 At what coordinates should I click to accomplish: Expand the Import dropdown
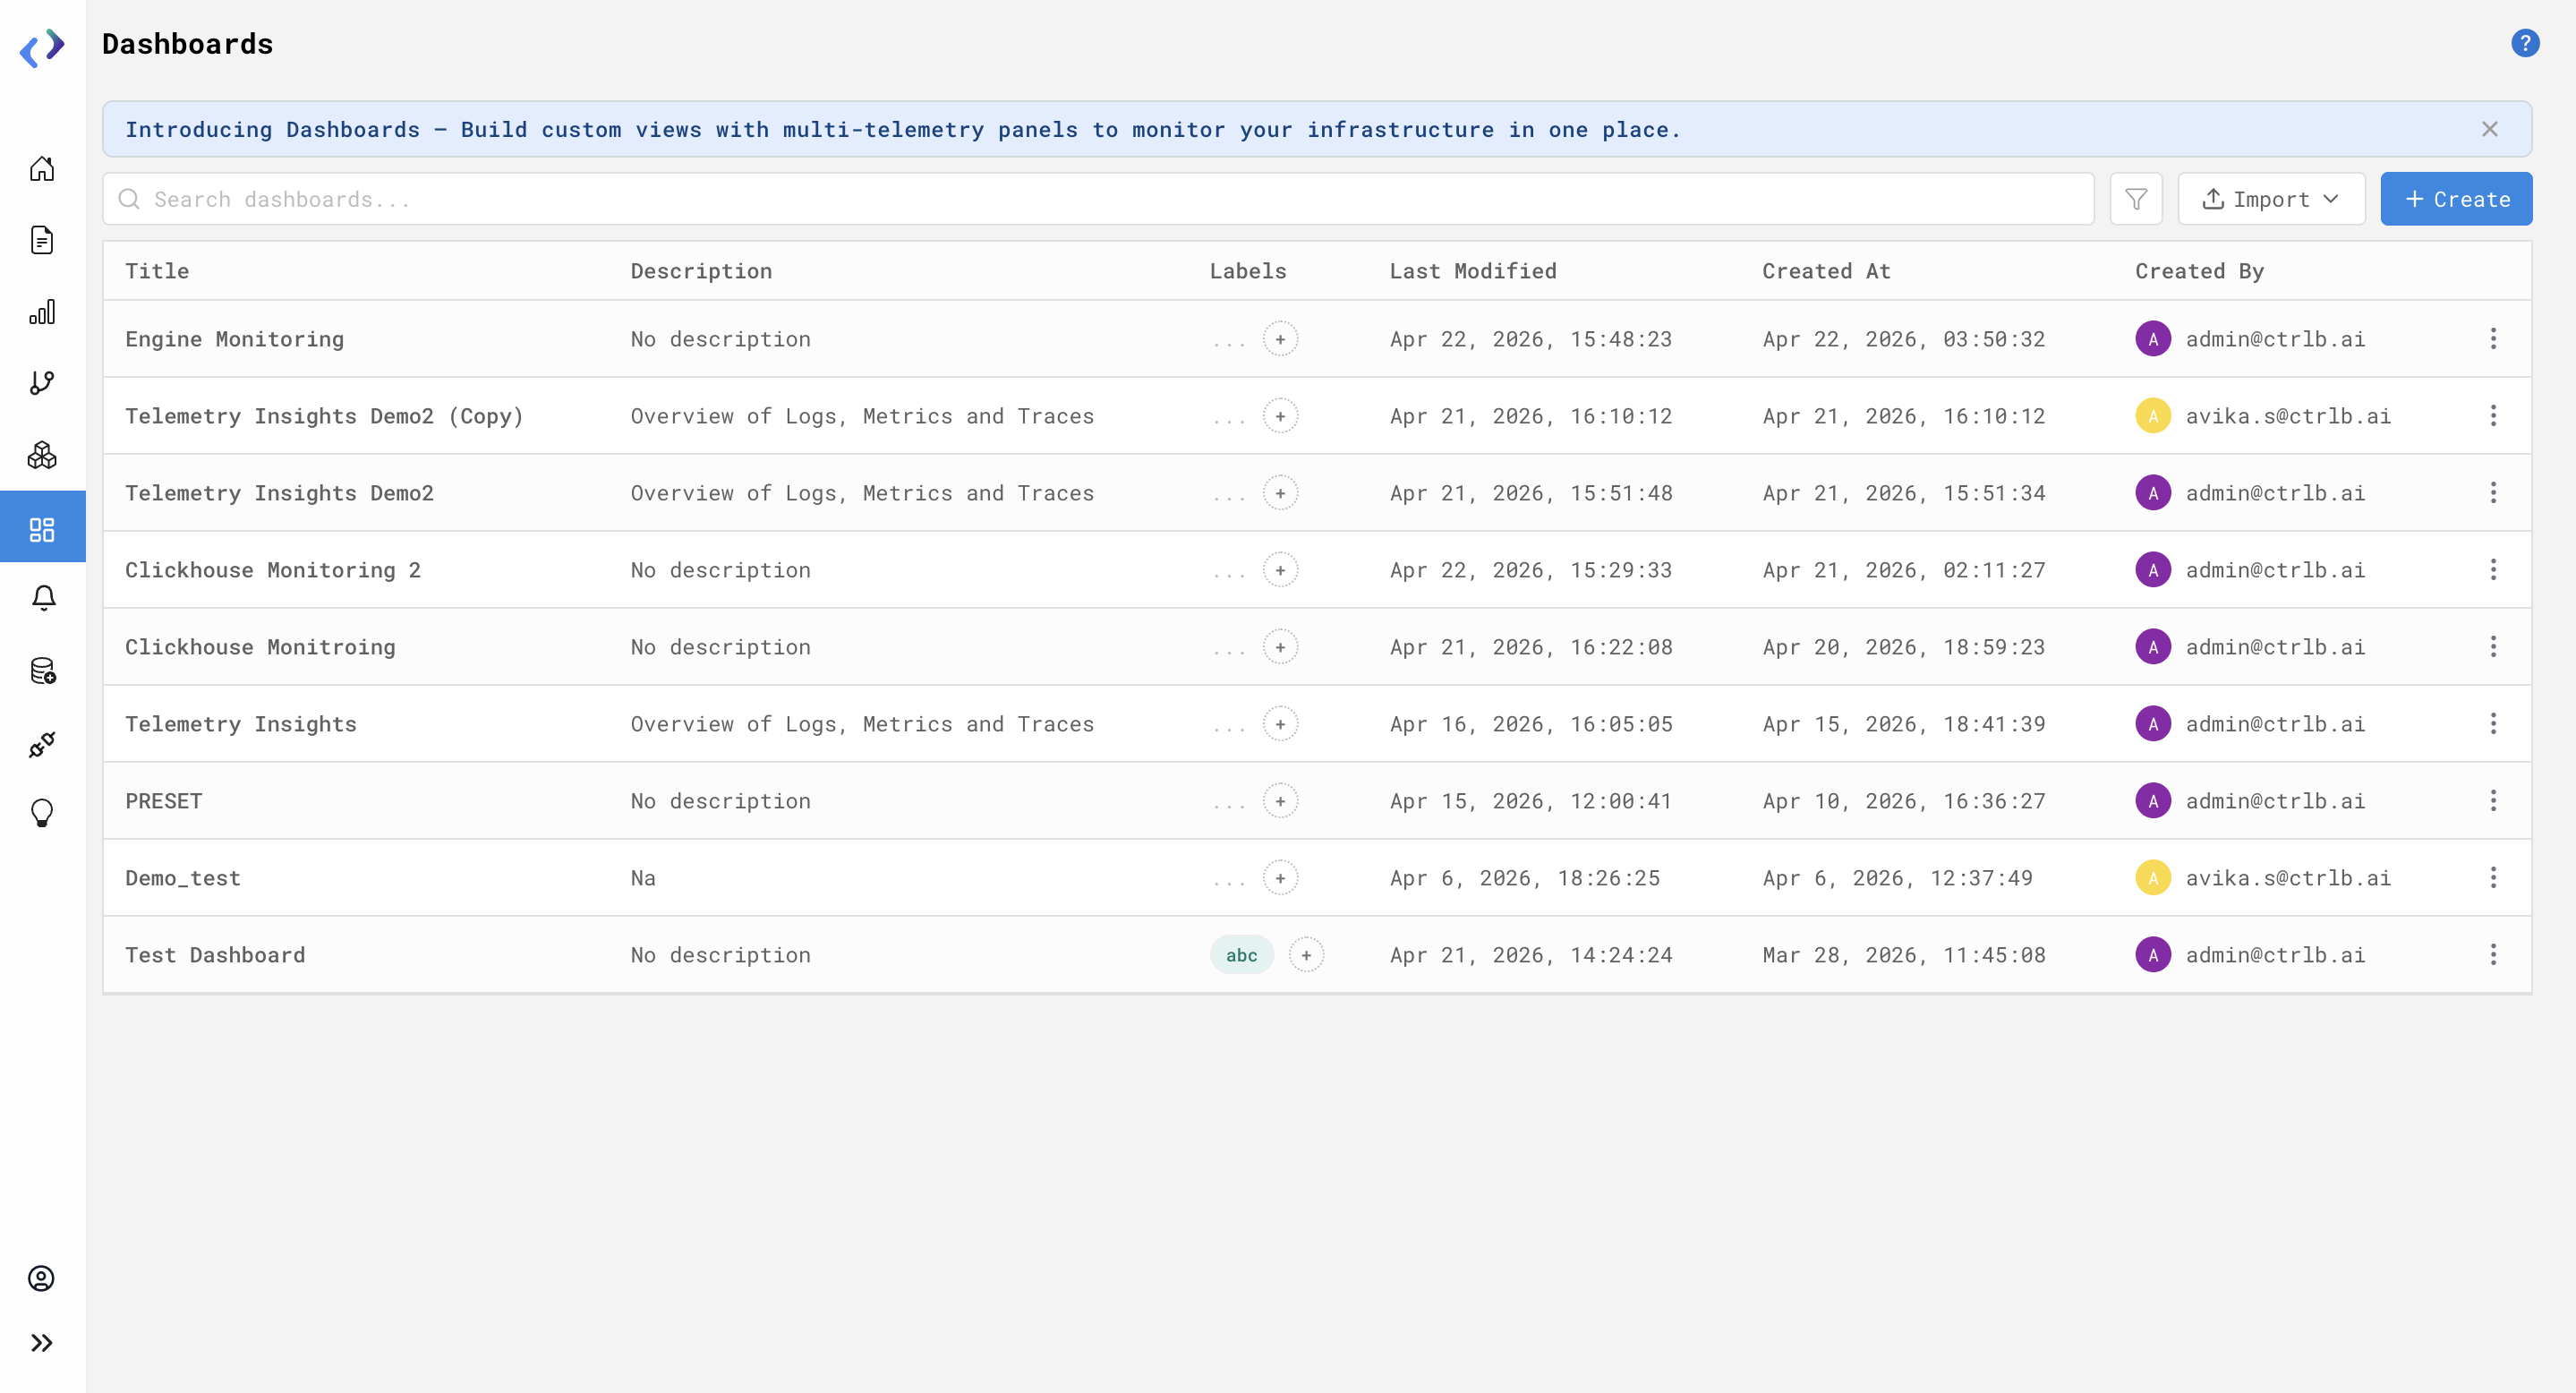[2271, 199]
